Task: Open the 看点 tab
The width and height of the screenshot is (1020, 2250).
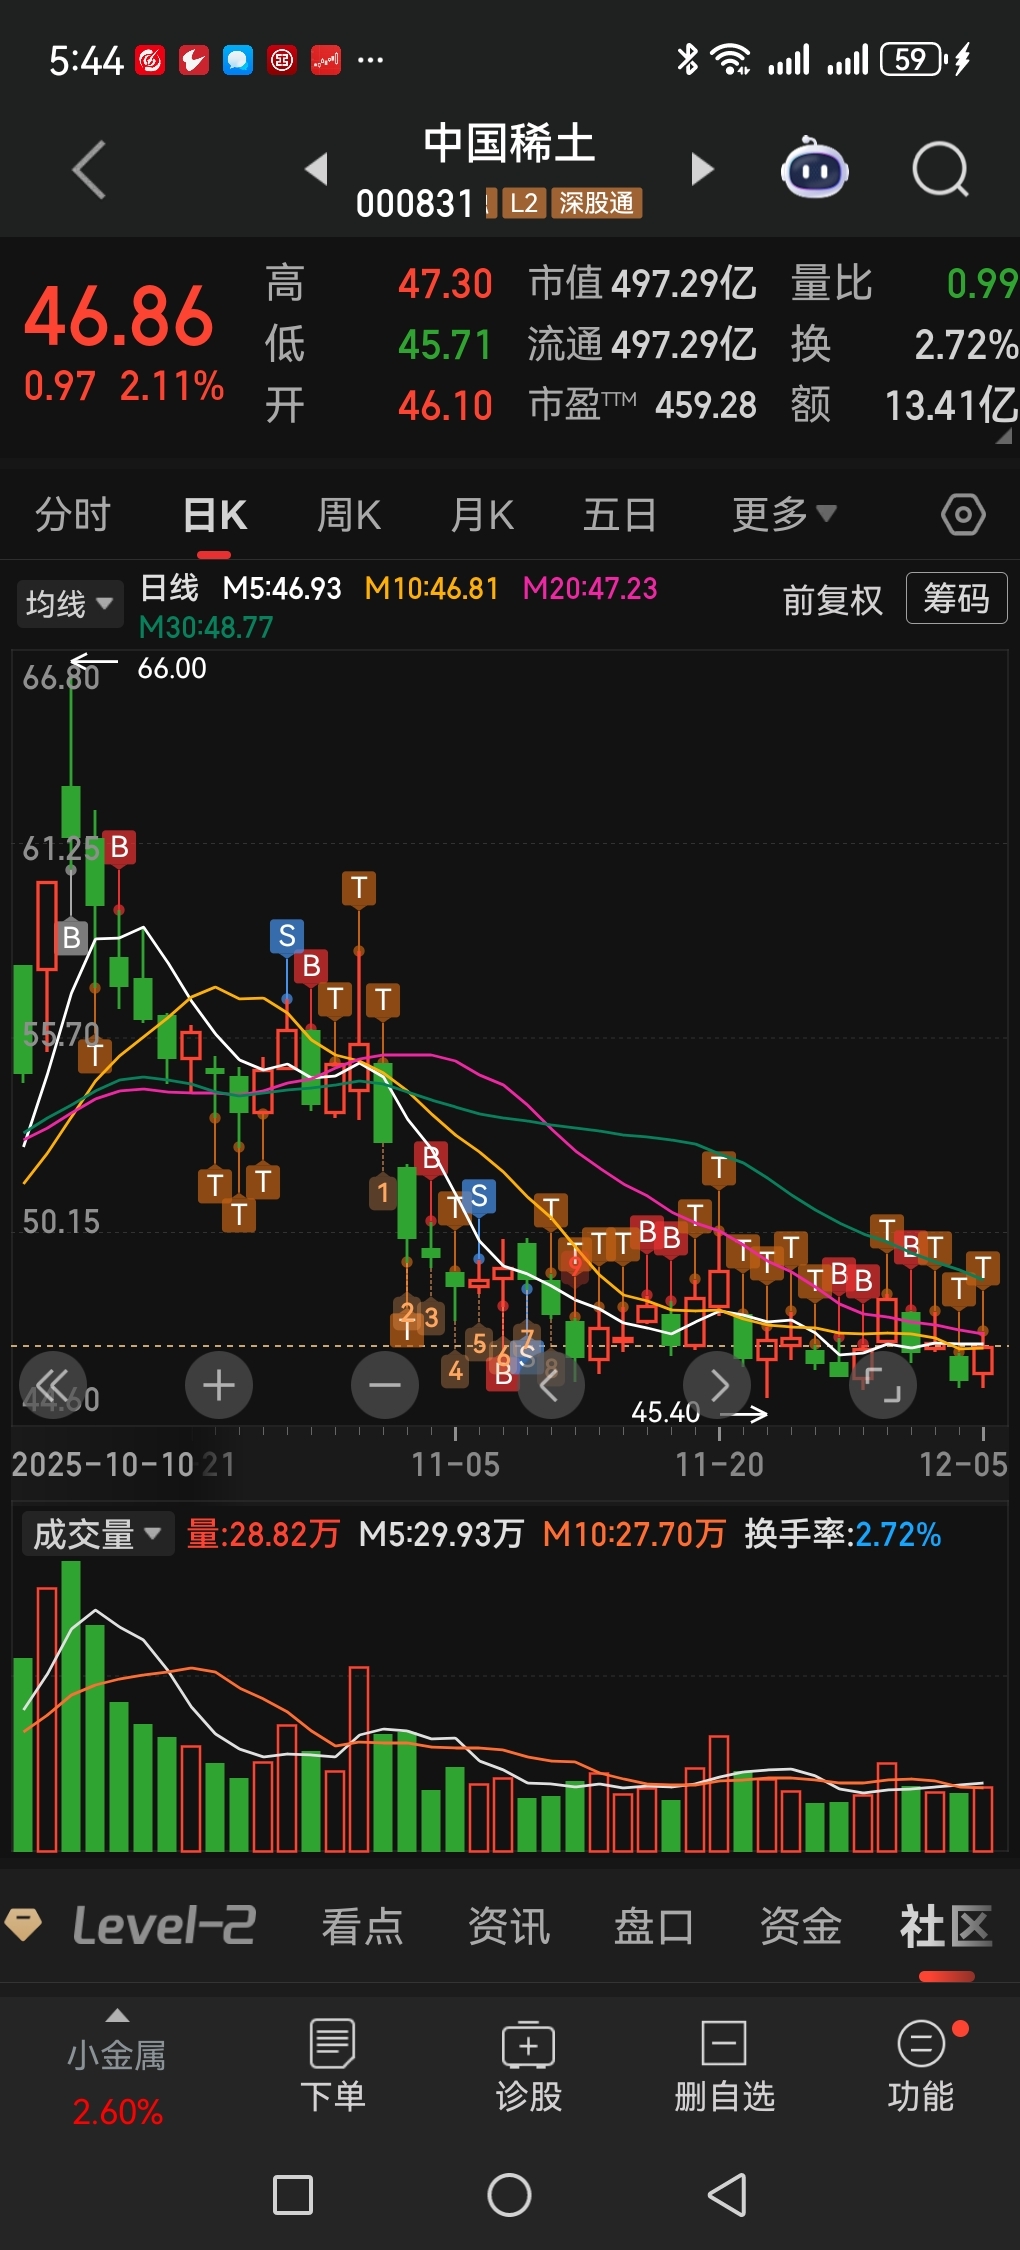Action: (x=362, y=1926)
